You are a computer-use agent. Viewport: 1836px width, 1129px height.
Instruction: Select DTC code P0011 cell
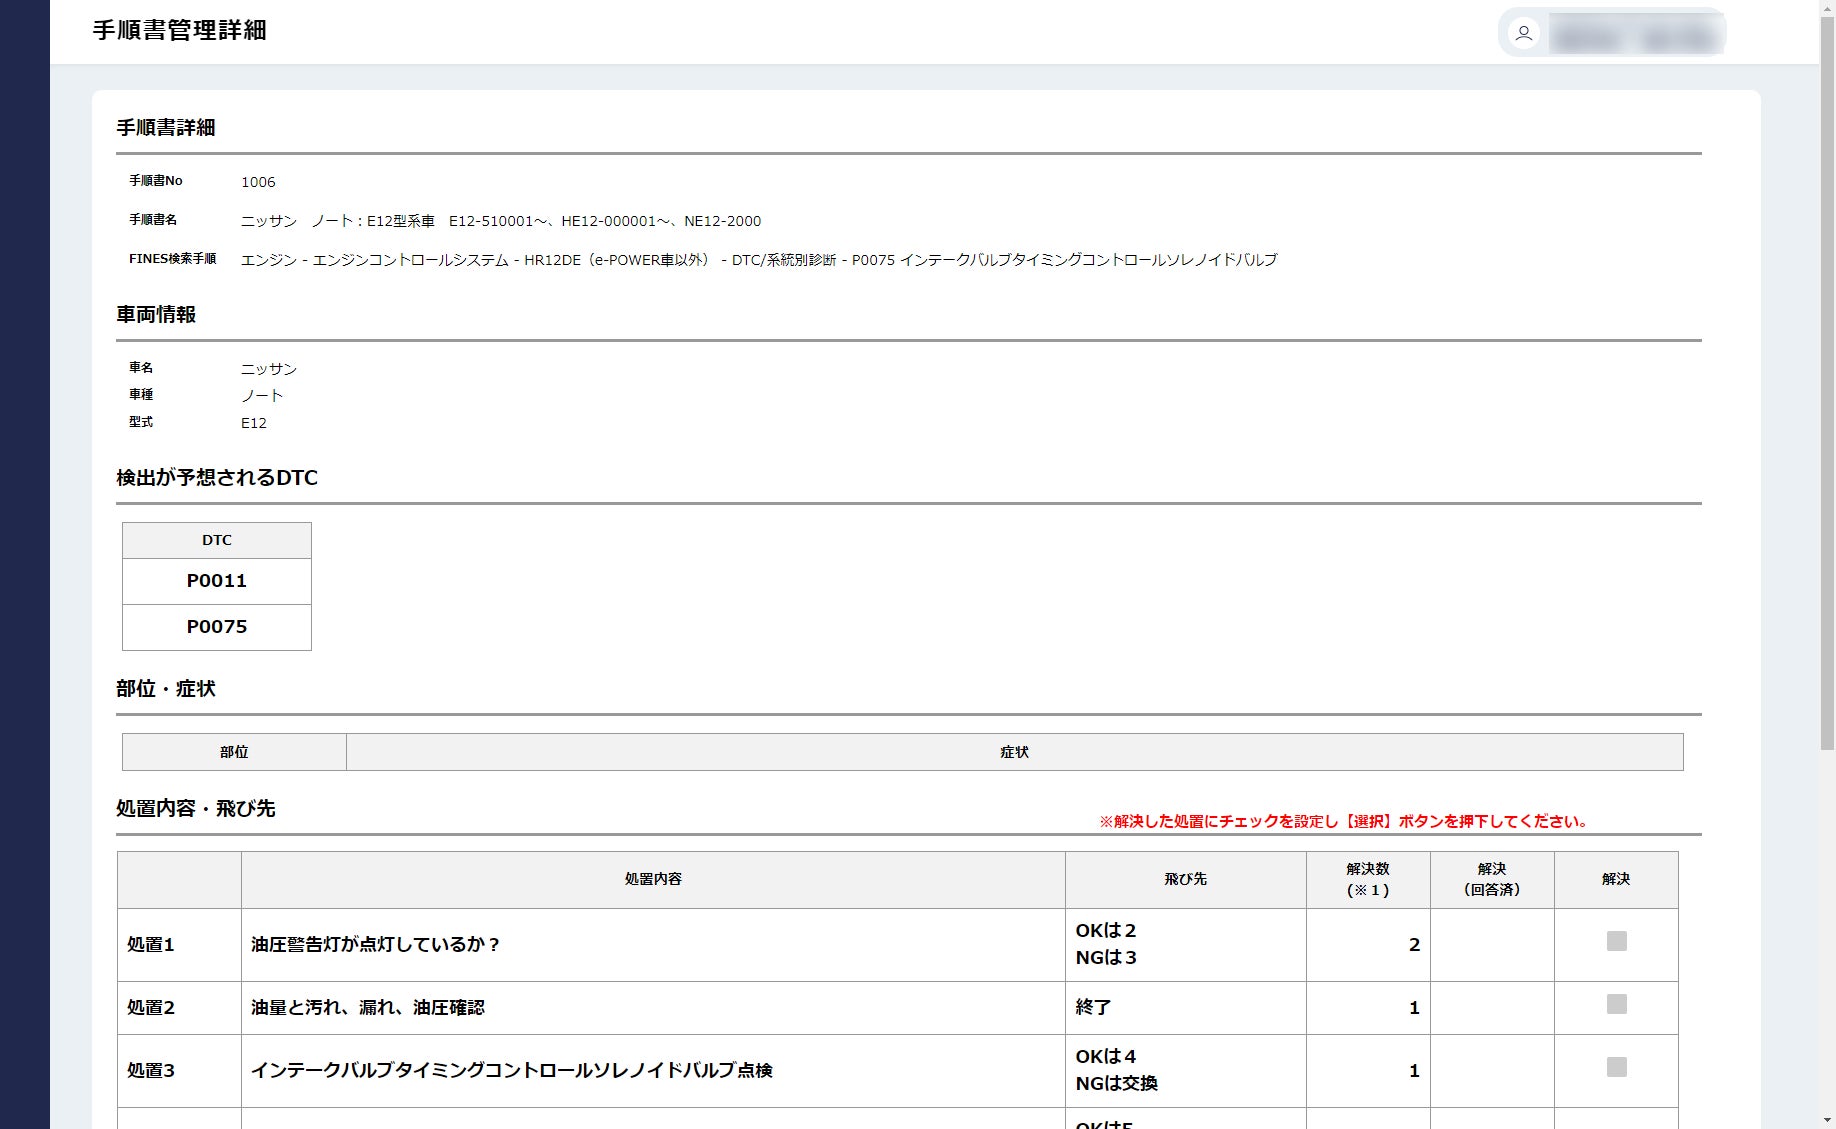[217, 581]
